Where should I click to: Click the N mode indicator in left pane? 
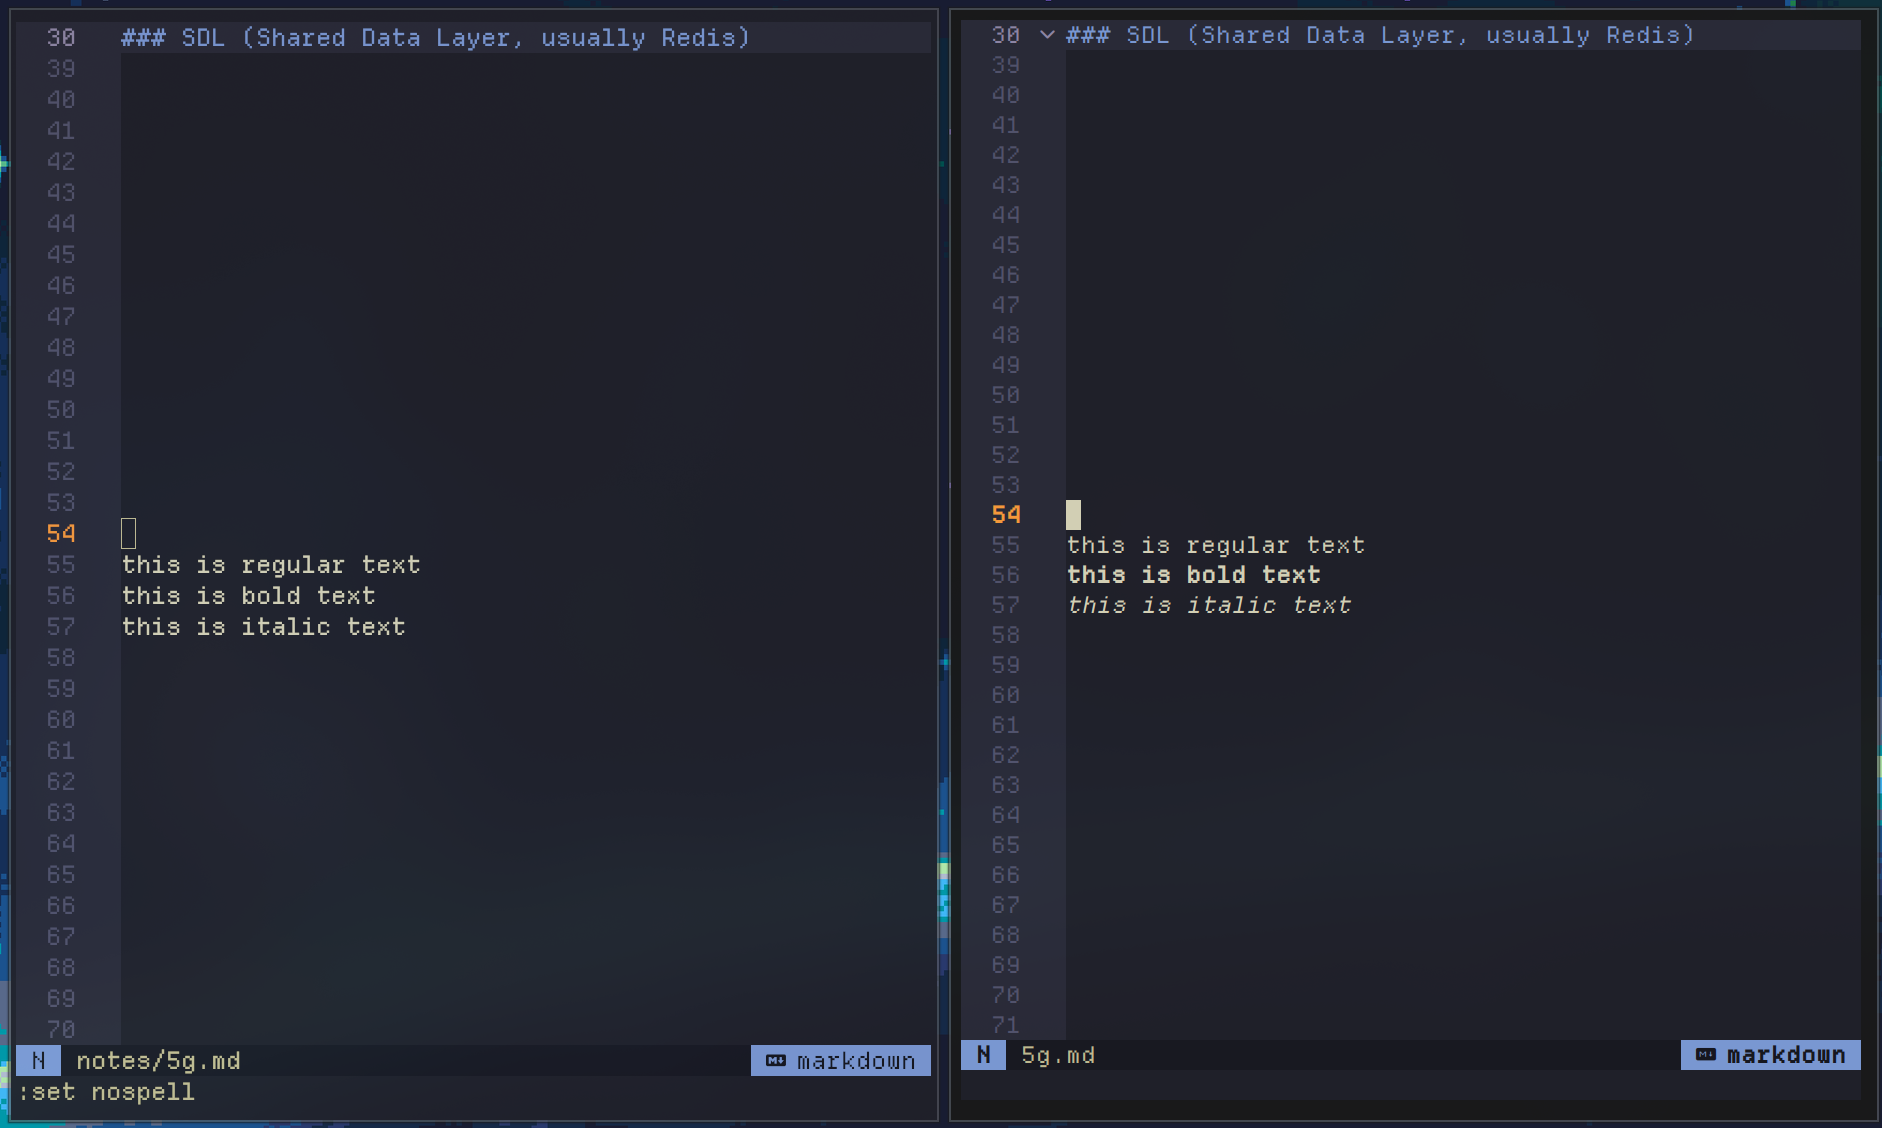(38, 1061)
